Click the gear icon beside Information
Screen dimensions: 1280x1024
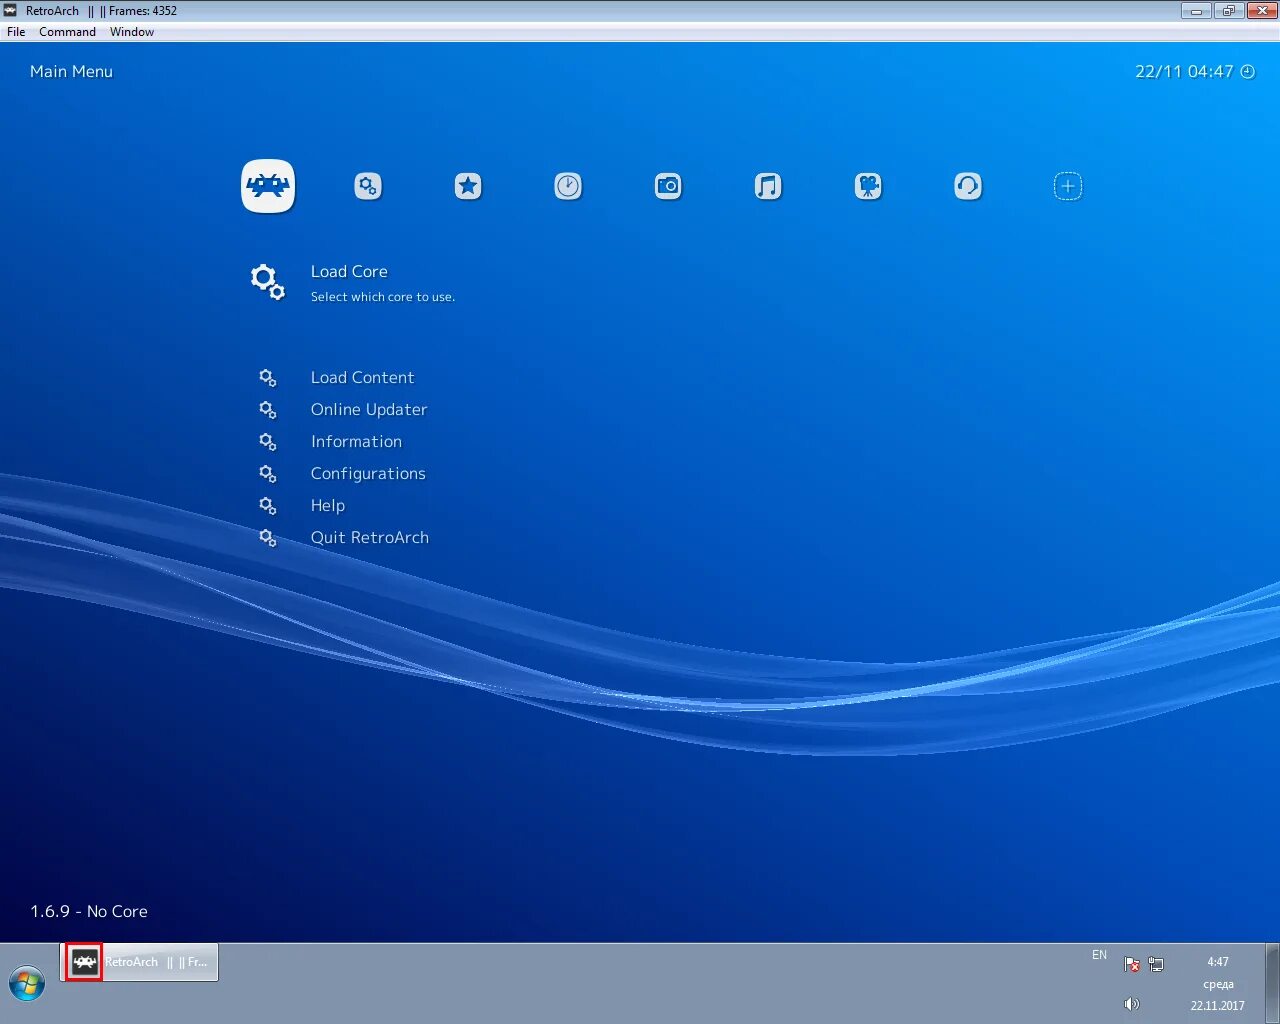click(x=268, y=442)
